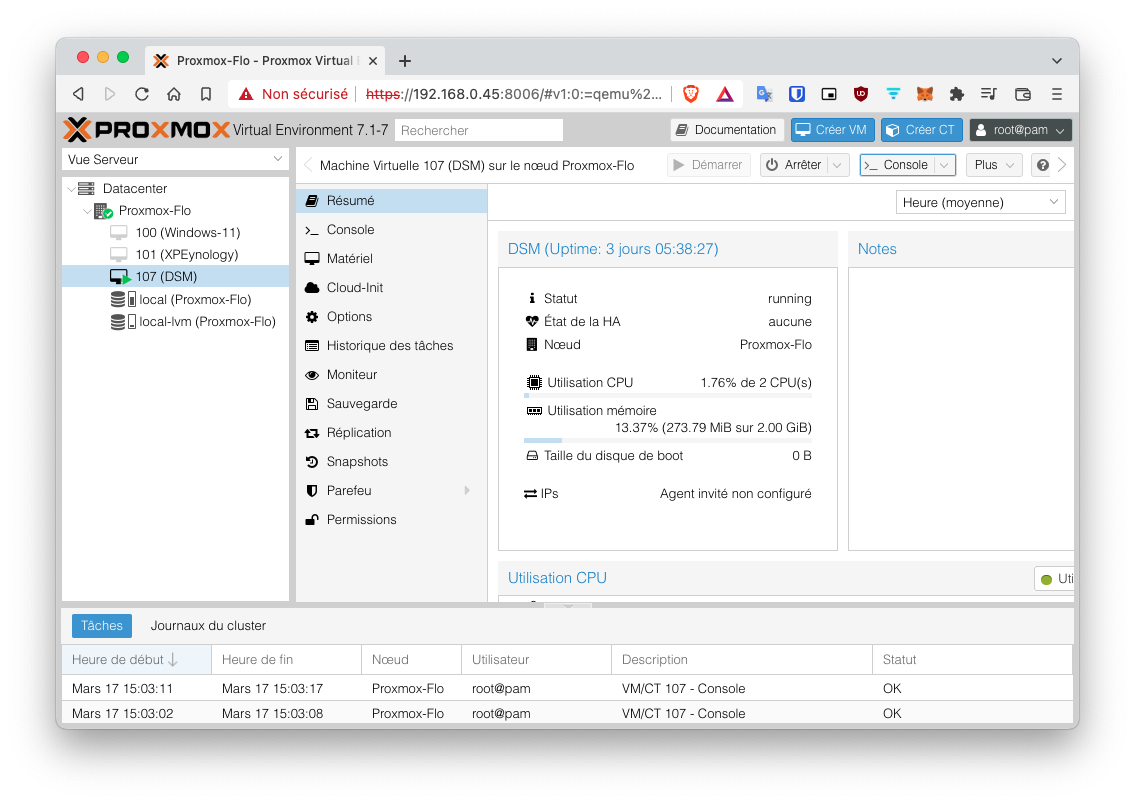The height and width of the screenshot is (803, 1135).
Task: Open the Documentation button
Action: point(727,130)
